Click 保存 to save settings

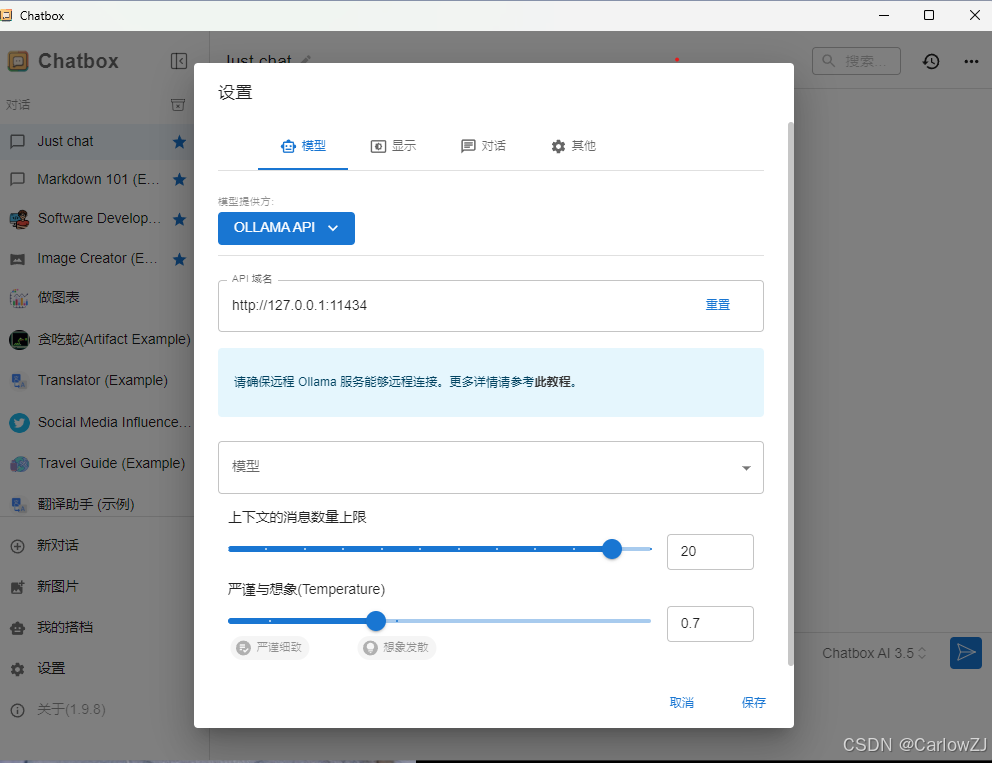[x=753, y=703]
